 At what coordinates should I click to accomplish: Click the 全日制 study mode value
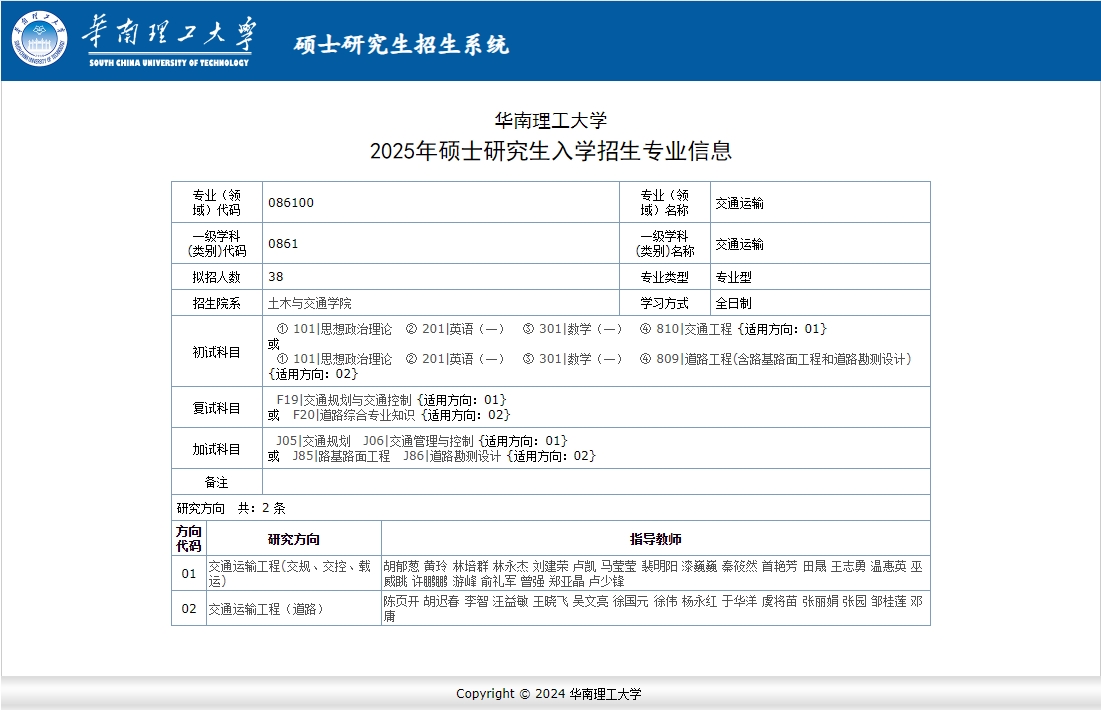pyautogui.click(x=733, y=303)
